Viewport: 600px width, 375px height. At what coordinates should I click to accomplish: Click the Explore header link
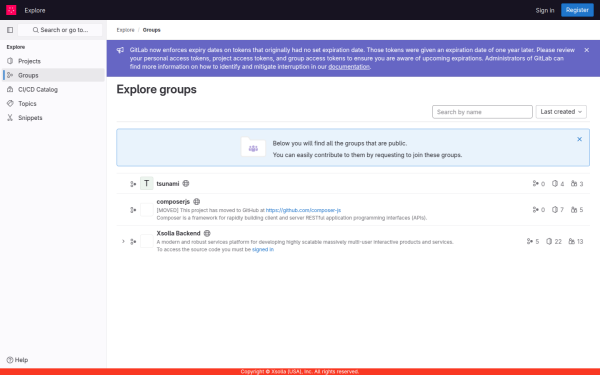tap(35, 10)
